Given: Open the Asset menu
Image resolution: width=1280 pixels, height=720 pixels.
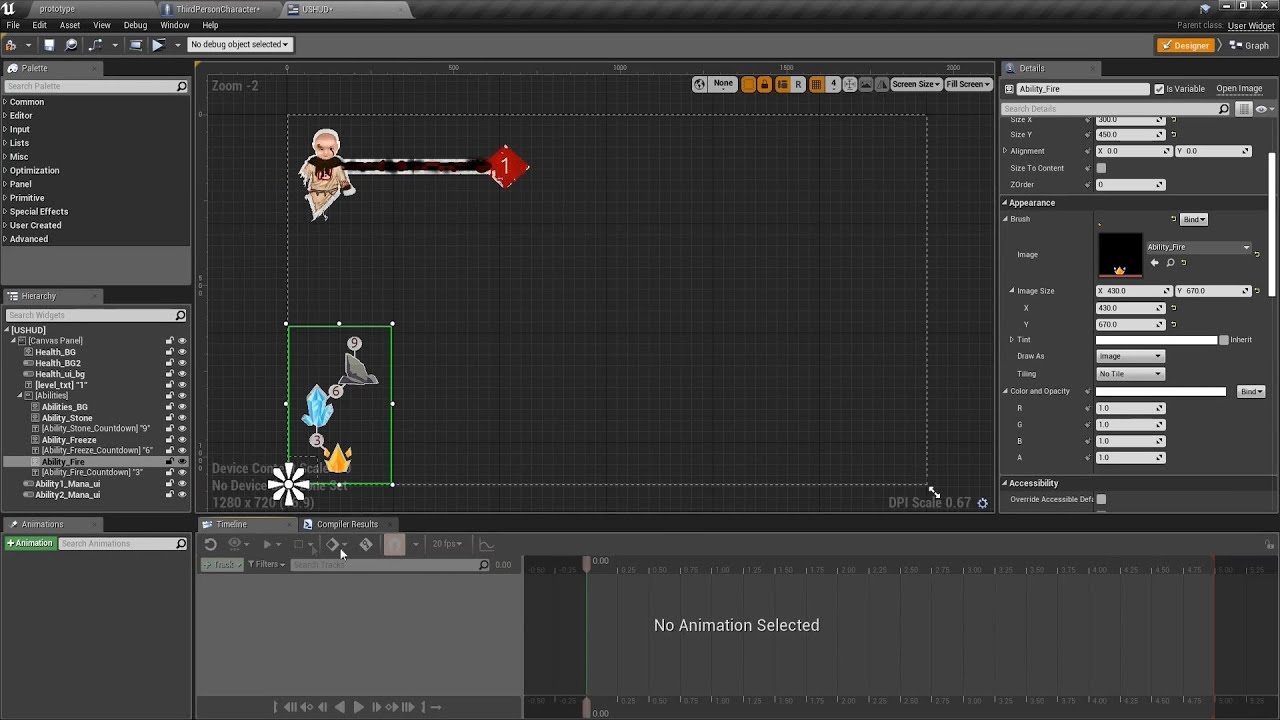Looking at the screenshot, I should [70, 25].
